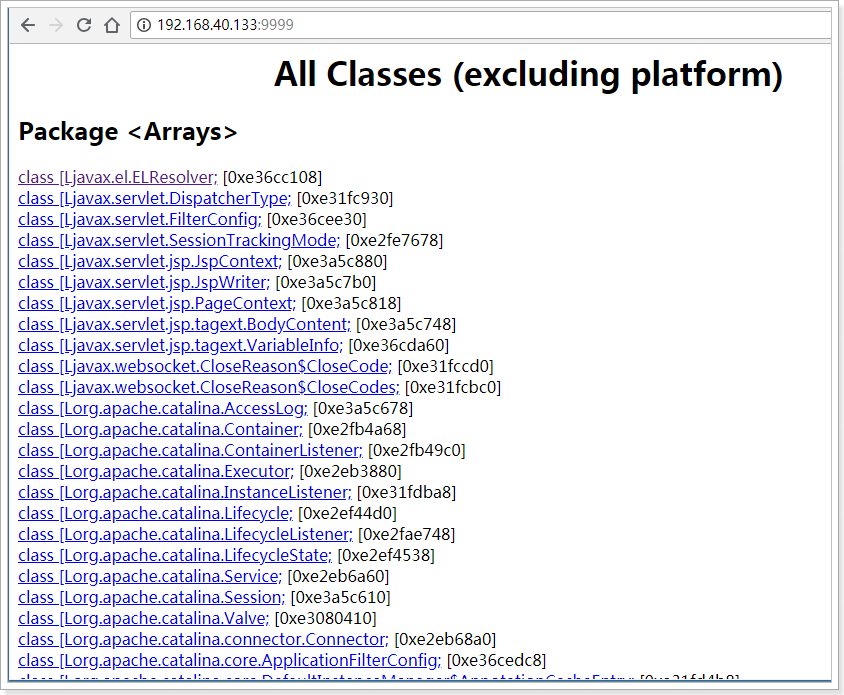Click address text [0xe2fe7678]

pyautogui.click(x=395, y=240)
